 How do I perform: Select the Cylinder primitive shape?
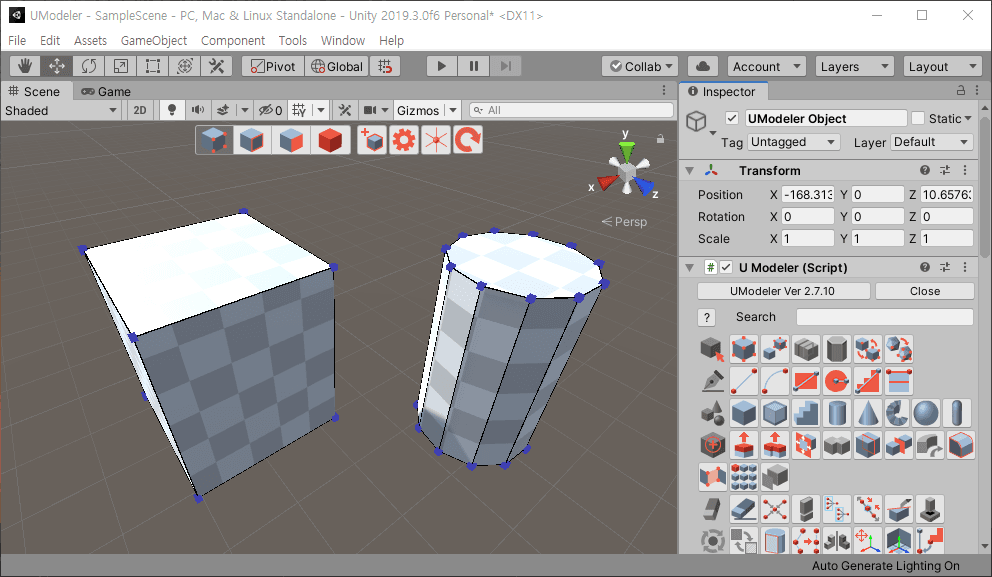[x=837, y=413]
